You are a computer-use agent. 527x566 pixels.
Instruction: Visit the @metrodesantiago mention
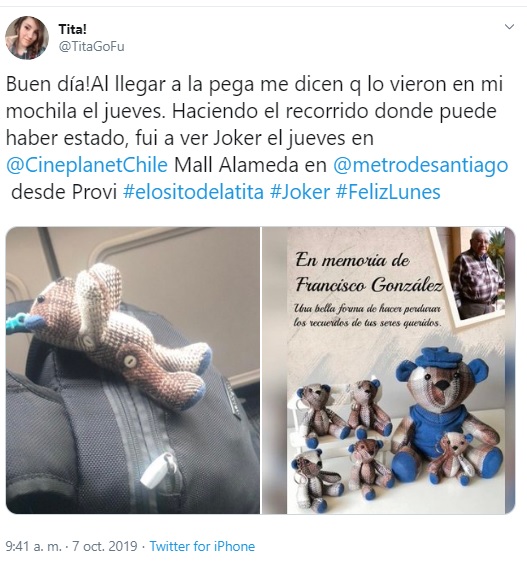point(421,165)
